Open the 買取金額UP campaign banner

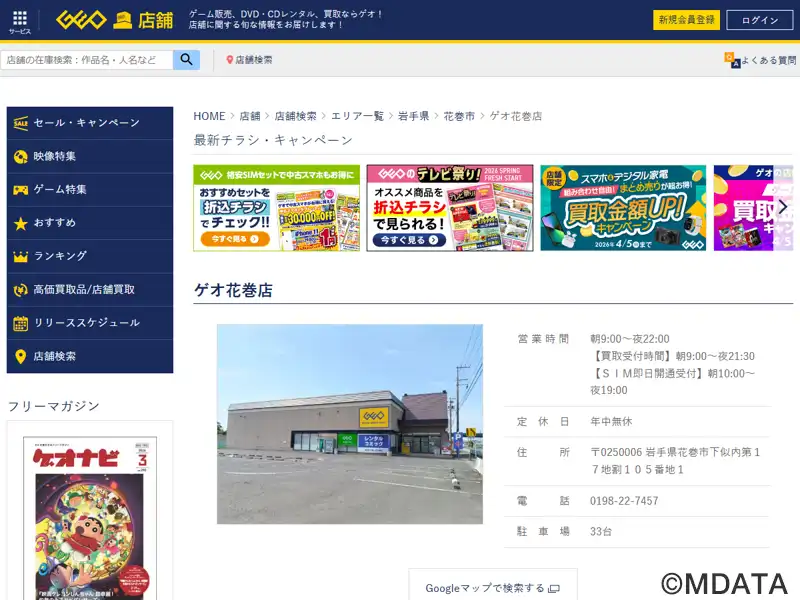click(x=623, y=208)
